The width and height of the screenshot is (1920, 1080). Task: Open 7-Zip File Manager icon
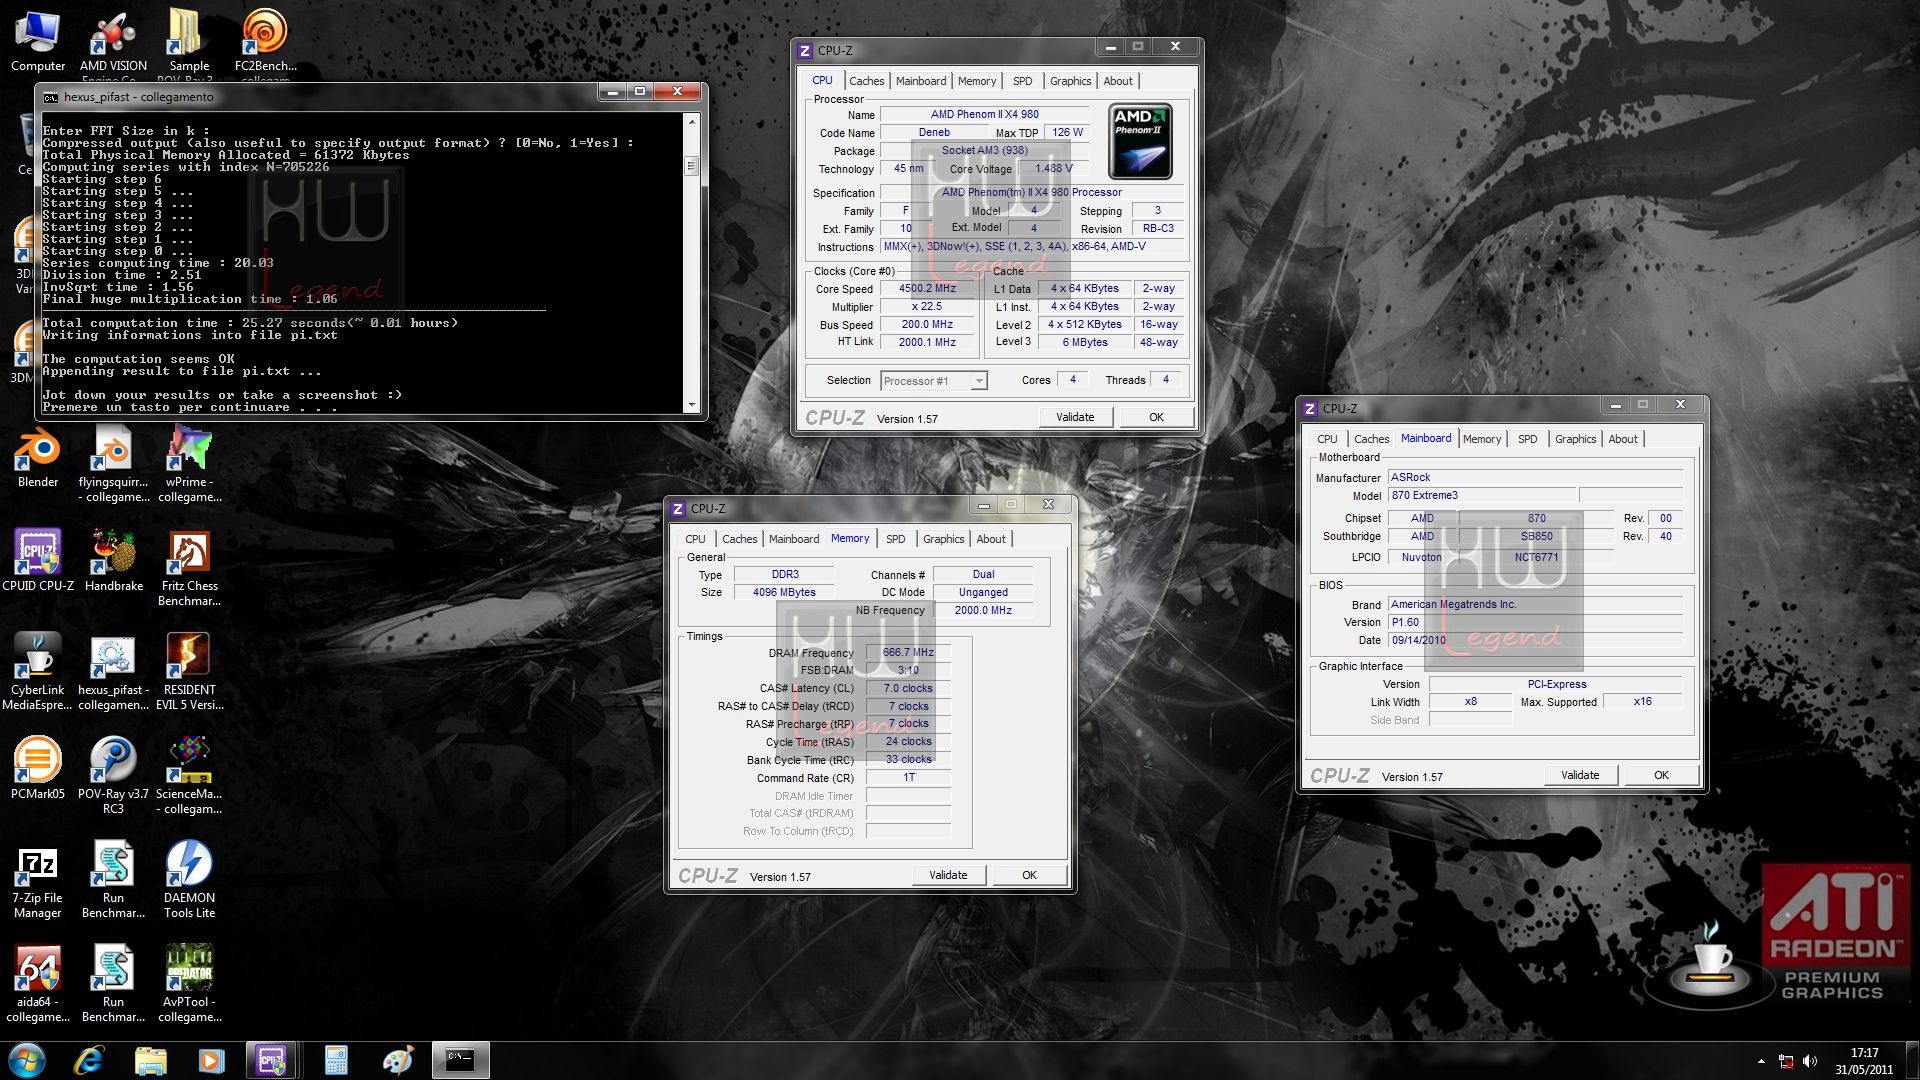38,879
